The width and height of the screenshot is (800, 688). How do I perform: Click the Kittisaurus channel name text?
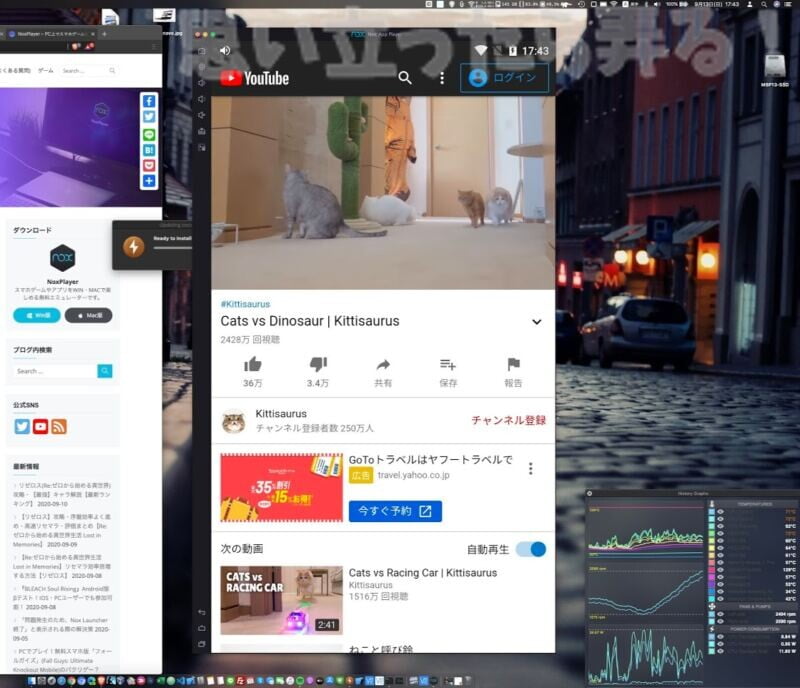click(x=281, y=413)
